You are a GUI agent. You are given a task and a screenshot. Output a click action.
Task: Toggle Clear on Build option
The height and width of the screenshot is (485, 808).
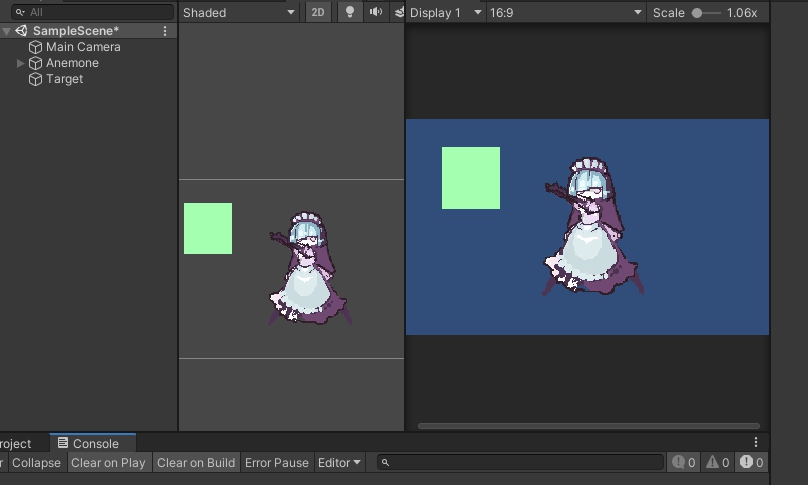[x=196, y=463]
